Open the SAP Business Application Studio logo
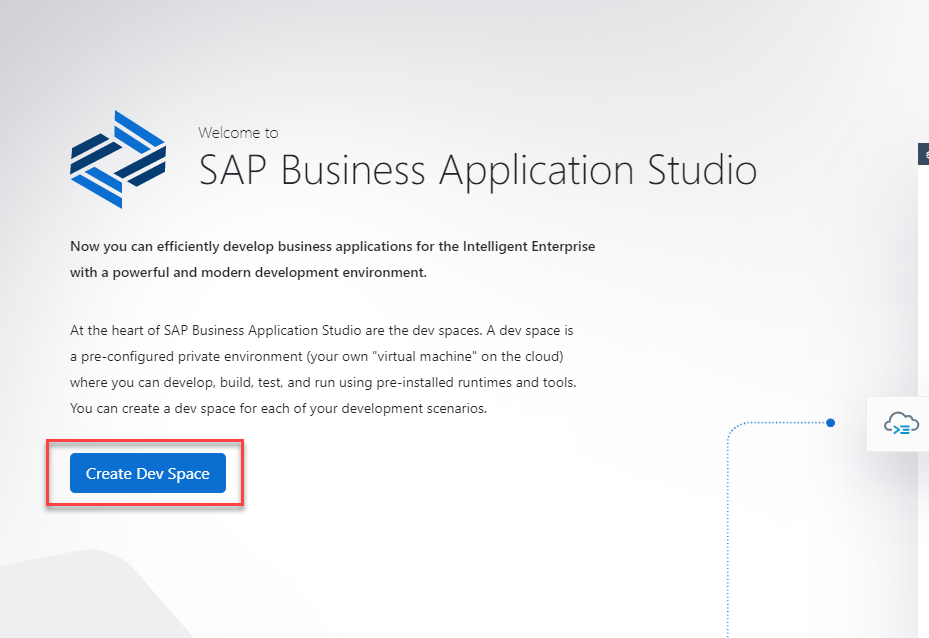 click(x=117, y=158)
